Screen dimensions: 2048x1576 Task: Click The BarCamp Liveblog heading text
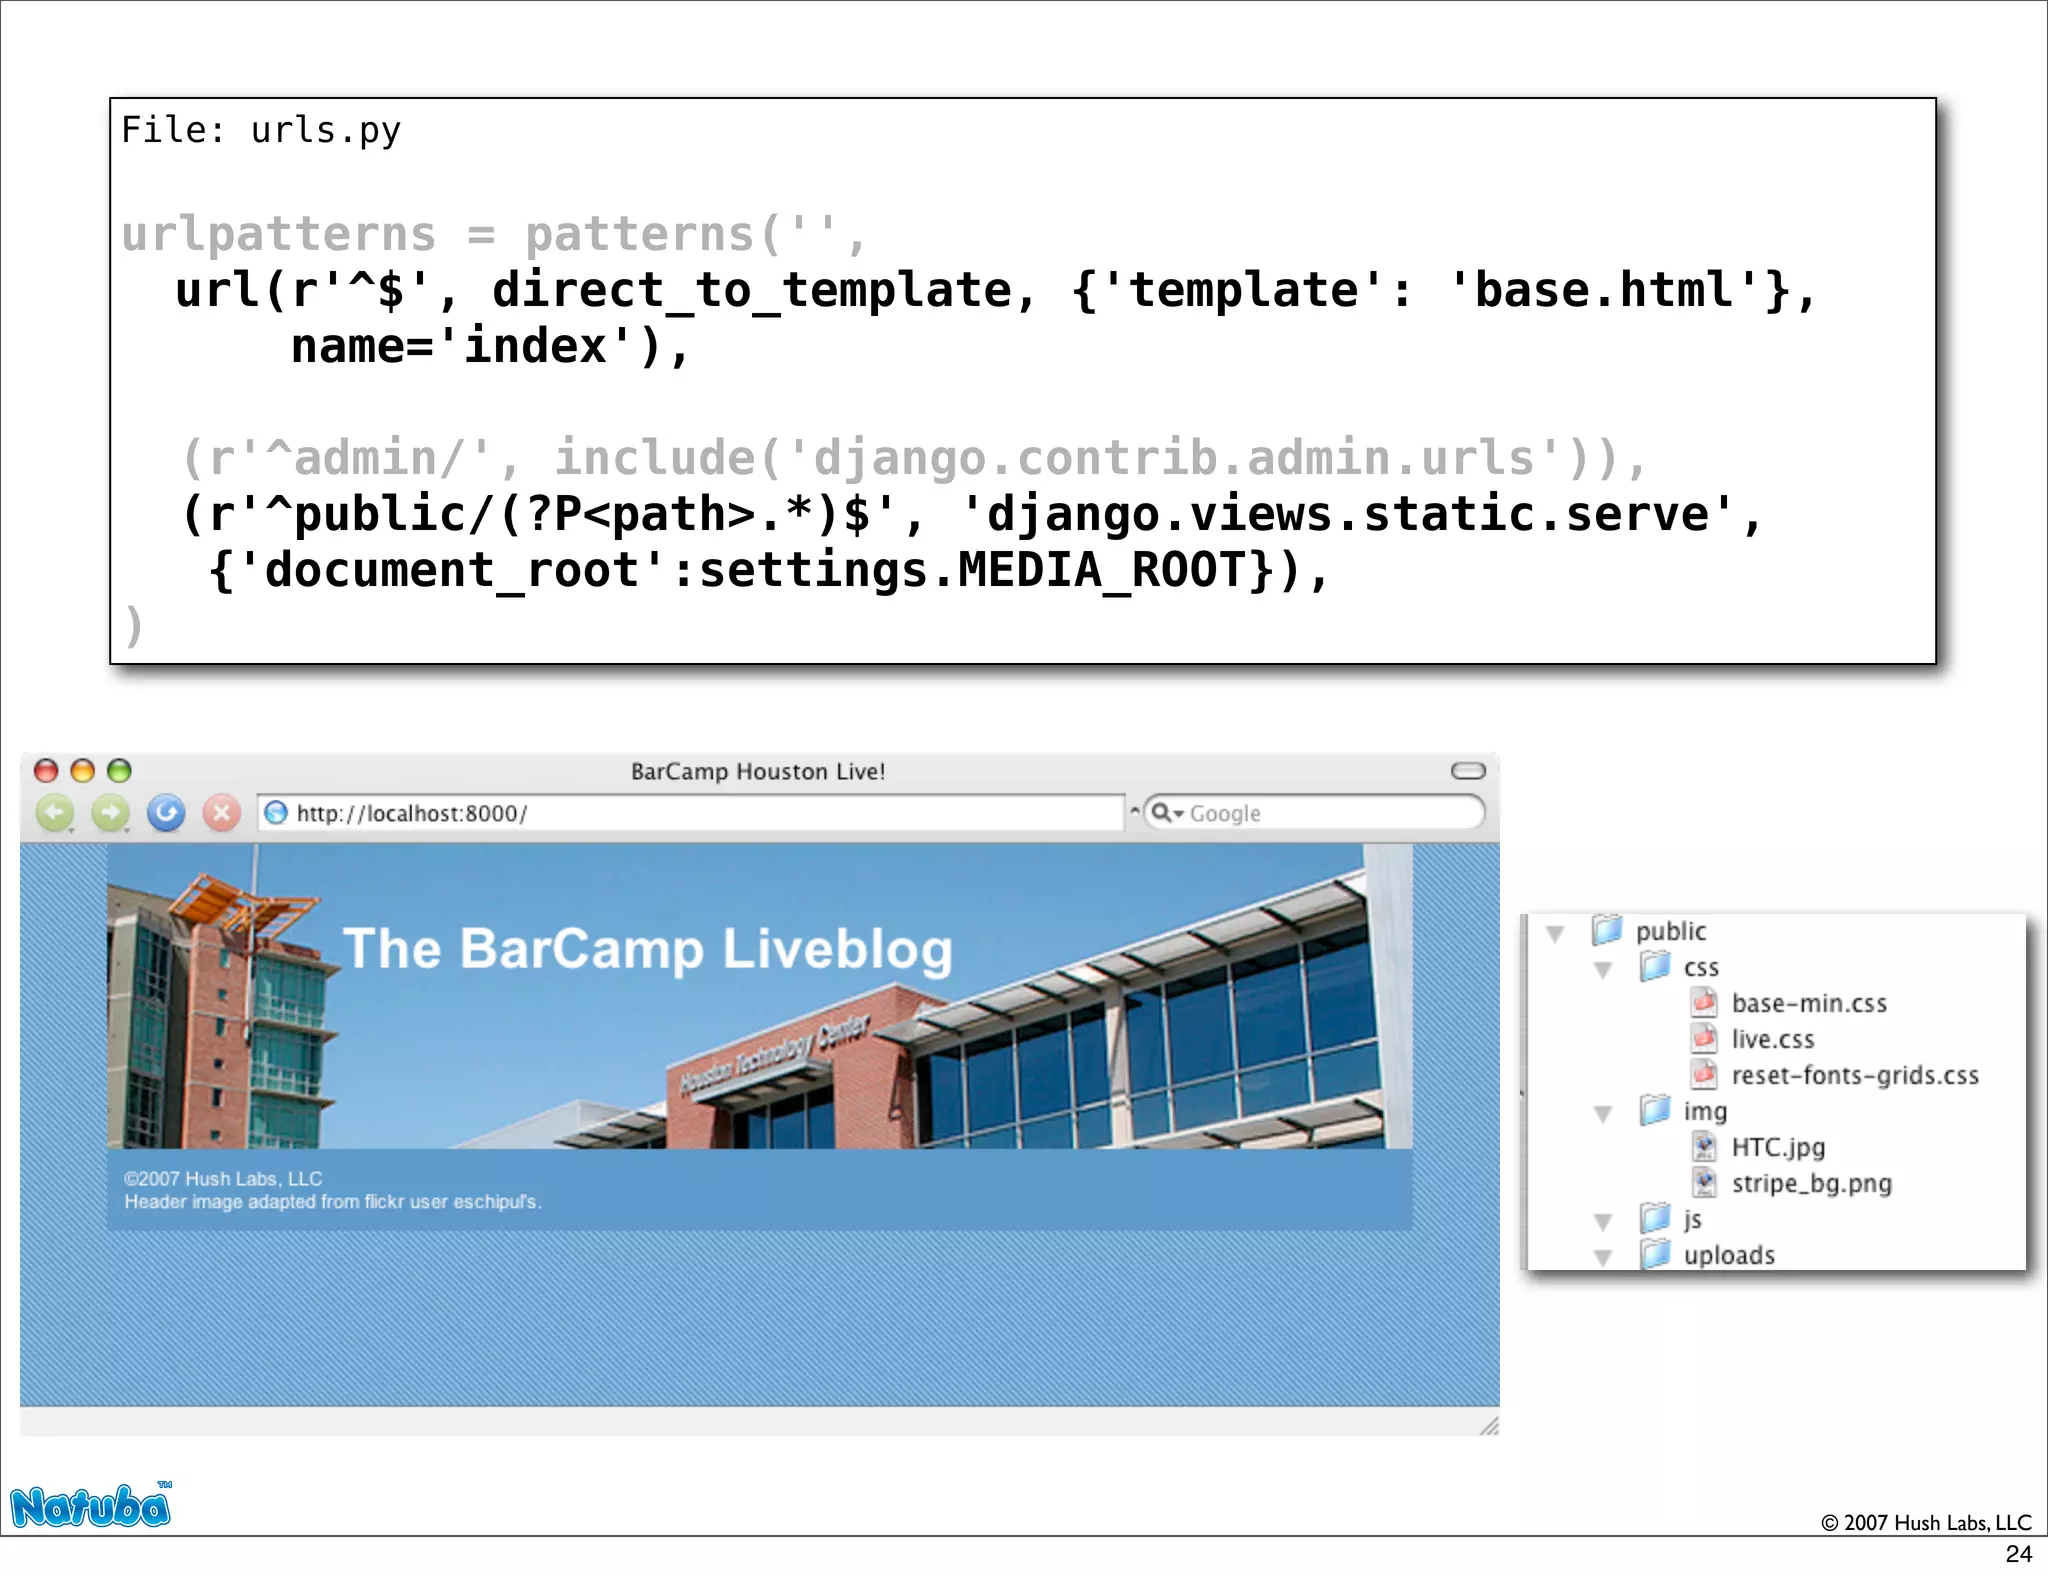[648, 949]
